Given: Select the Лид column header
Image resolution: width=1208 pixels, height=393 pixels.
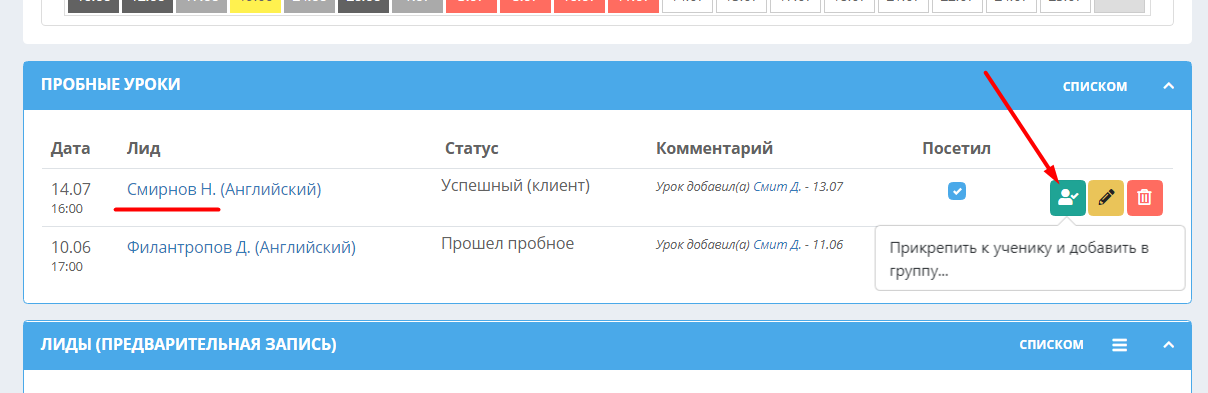Looking at the screenshot, I should pos(144,149).
